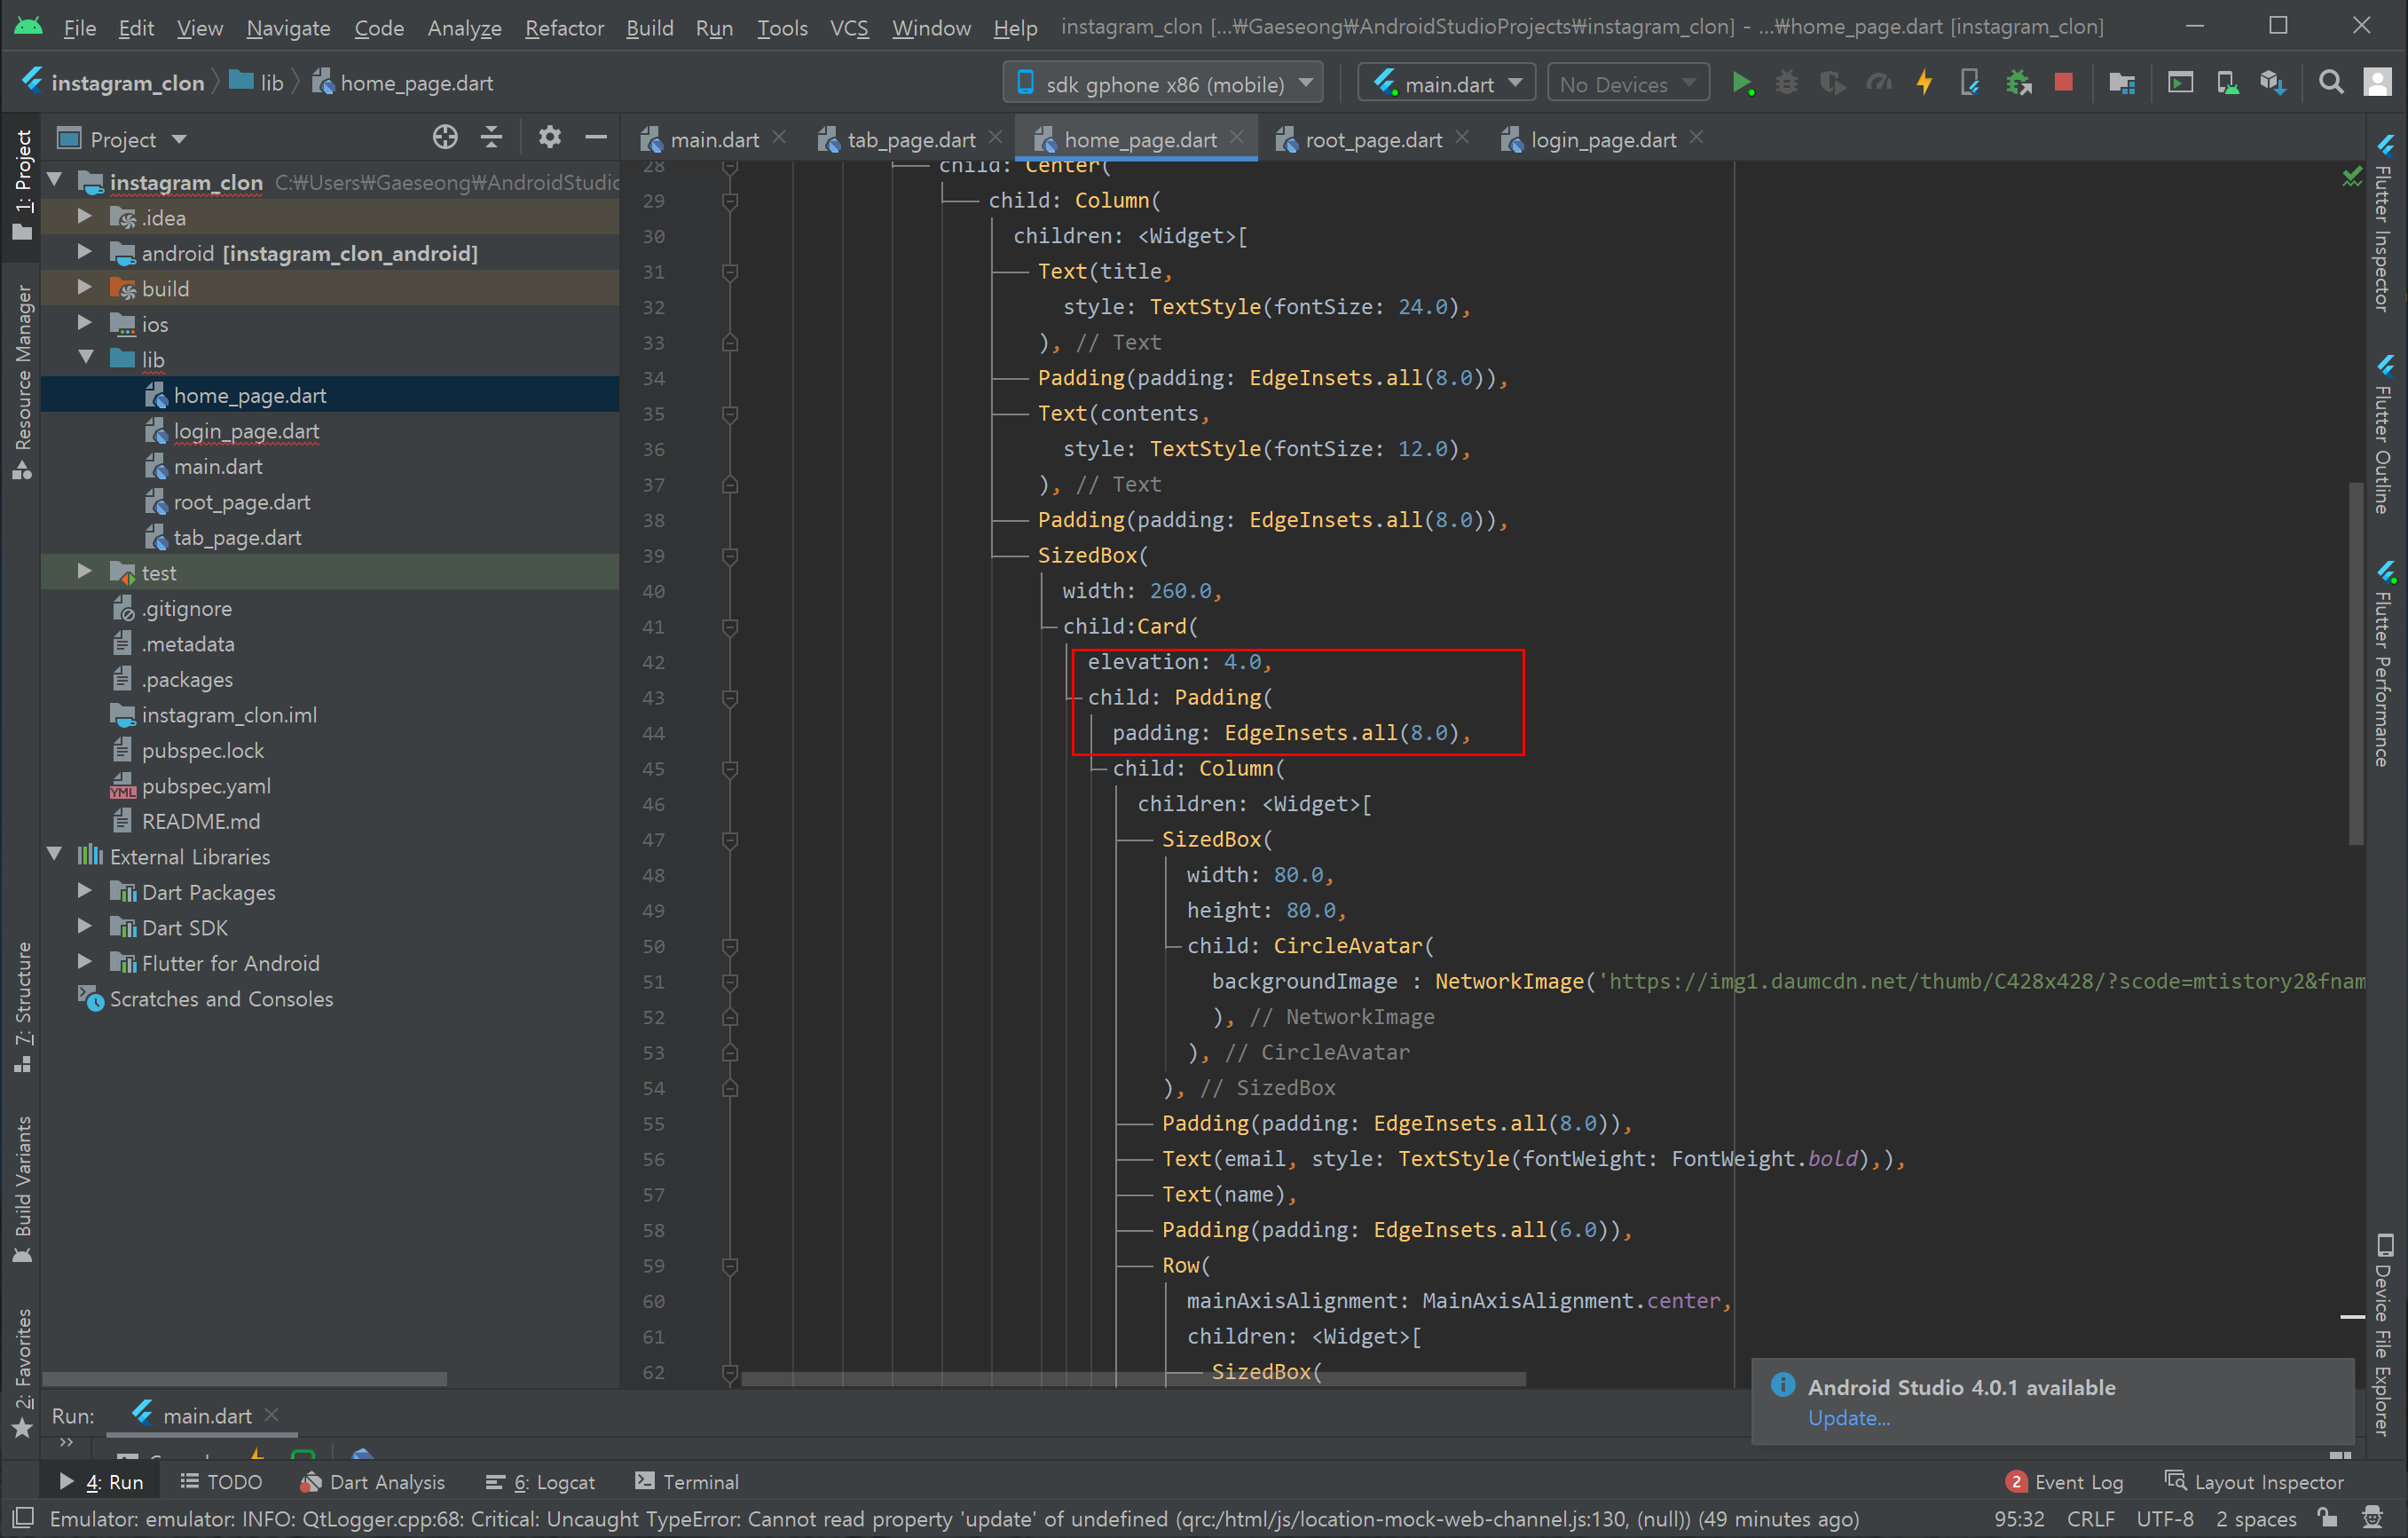
Task: Select pubspec.yaml in project tree
Action: pyautogui.click(x=206, y=786)
